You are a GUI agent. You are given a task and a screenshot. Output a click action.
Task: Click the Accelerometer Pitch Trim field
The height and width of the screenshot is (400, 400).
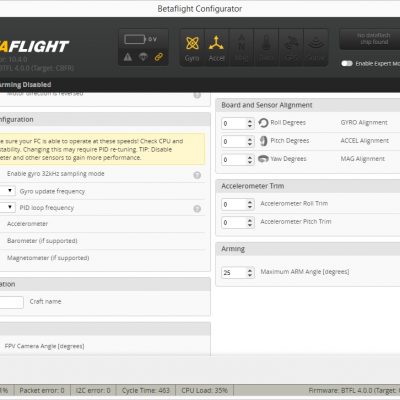coord(238,222)
